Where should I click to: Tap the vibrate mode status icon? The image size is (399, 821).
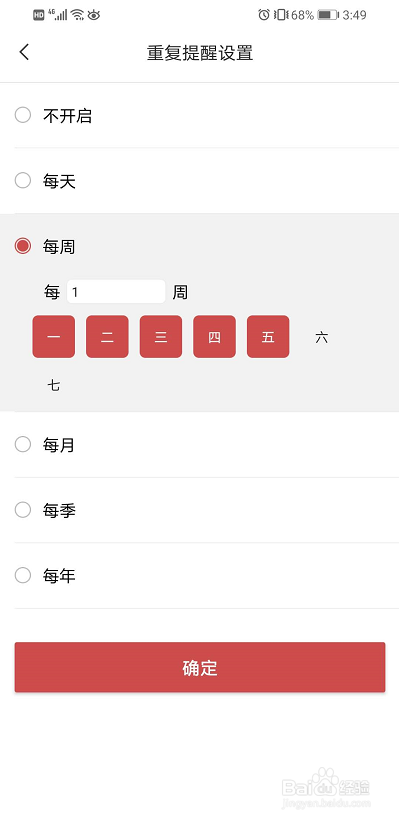pos(281,15)
